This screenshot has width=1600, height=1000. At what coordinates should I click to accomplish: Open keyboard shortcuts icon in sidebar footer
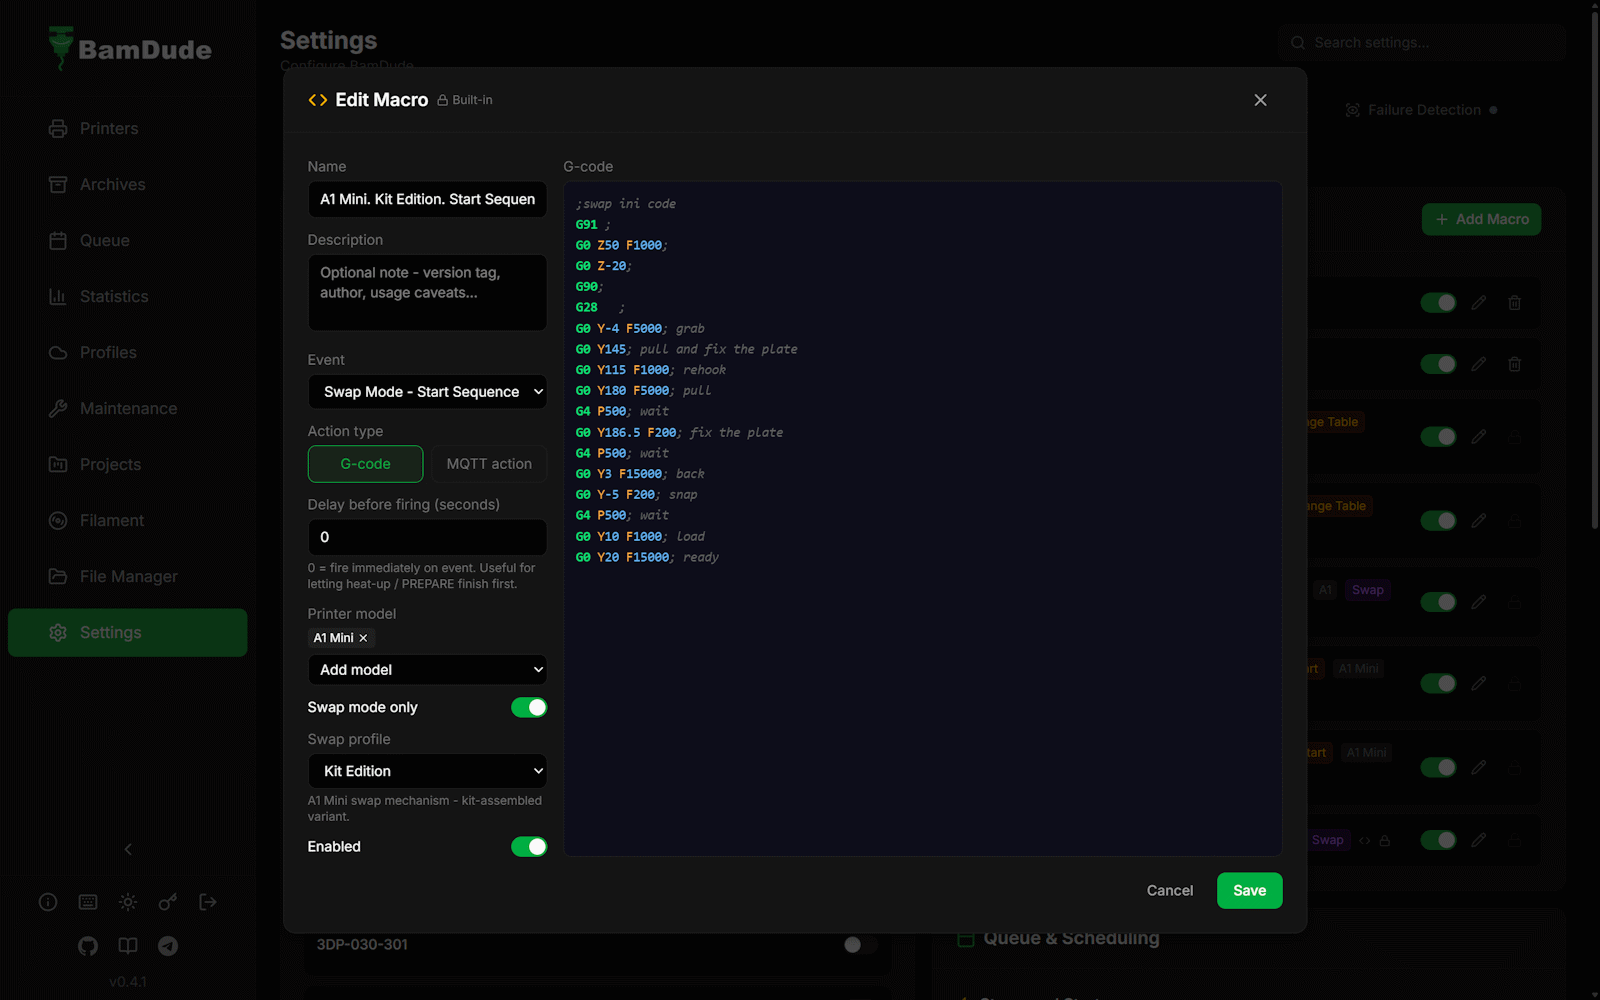pyautogui.click(x=88, y=902)
